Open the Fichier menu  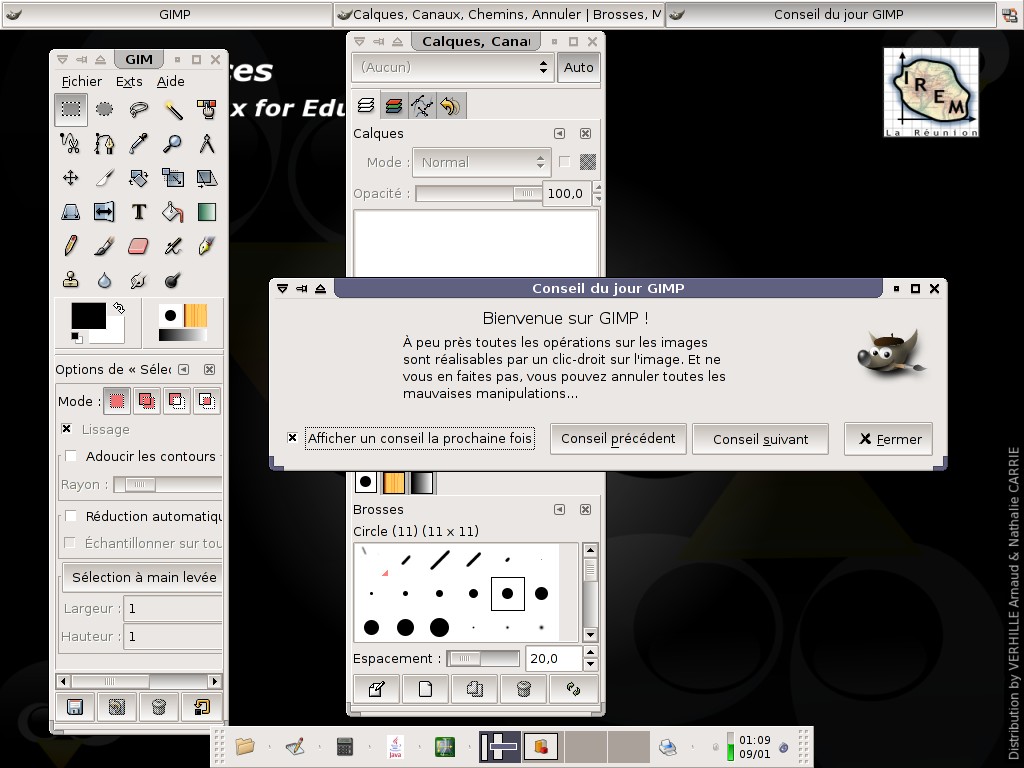tap(81, 82)
